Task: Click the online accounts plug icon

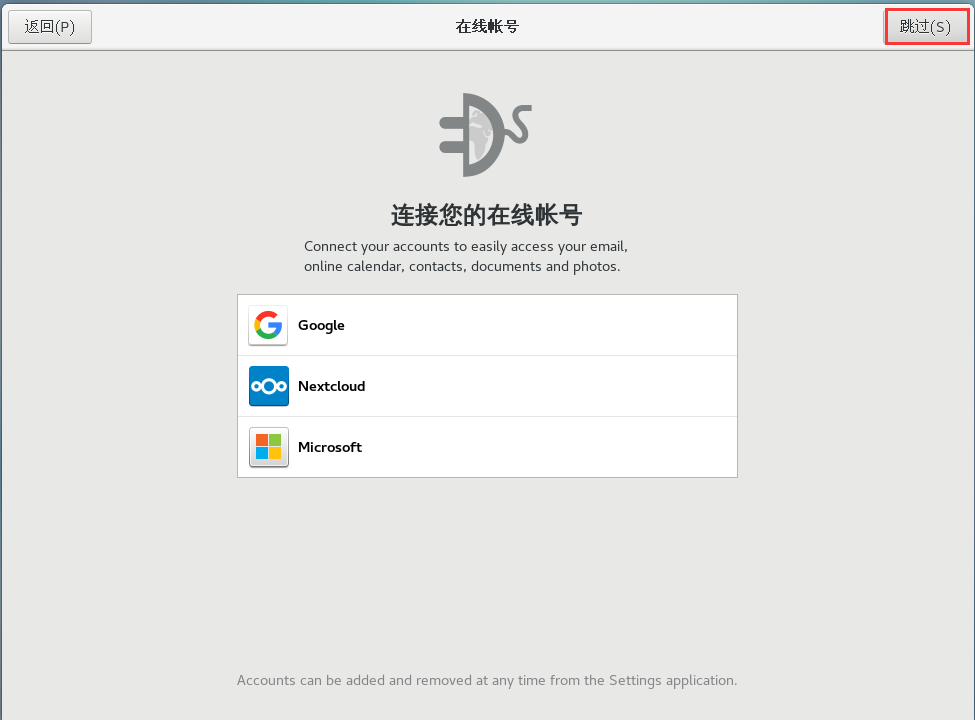Action: click(x=486, y=135)
